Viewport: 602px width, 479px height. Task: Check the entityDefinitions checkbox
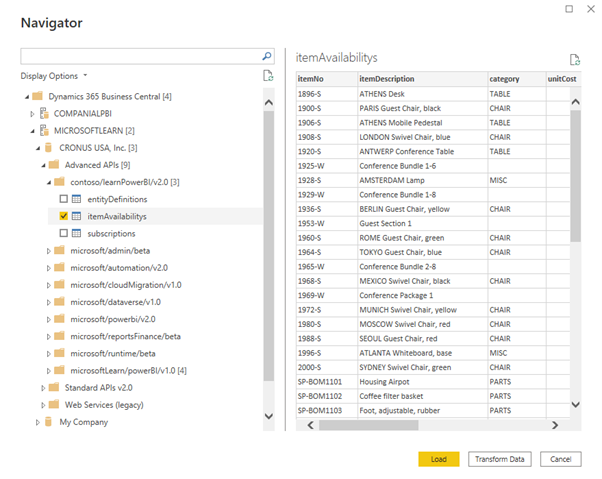pos(64,199)
